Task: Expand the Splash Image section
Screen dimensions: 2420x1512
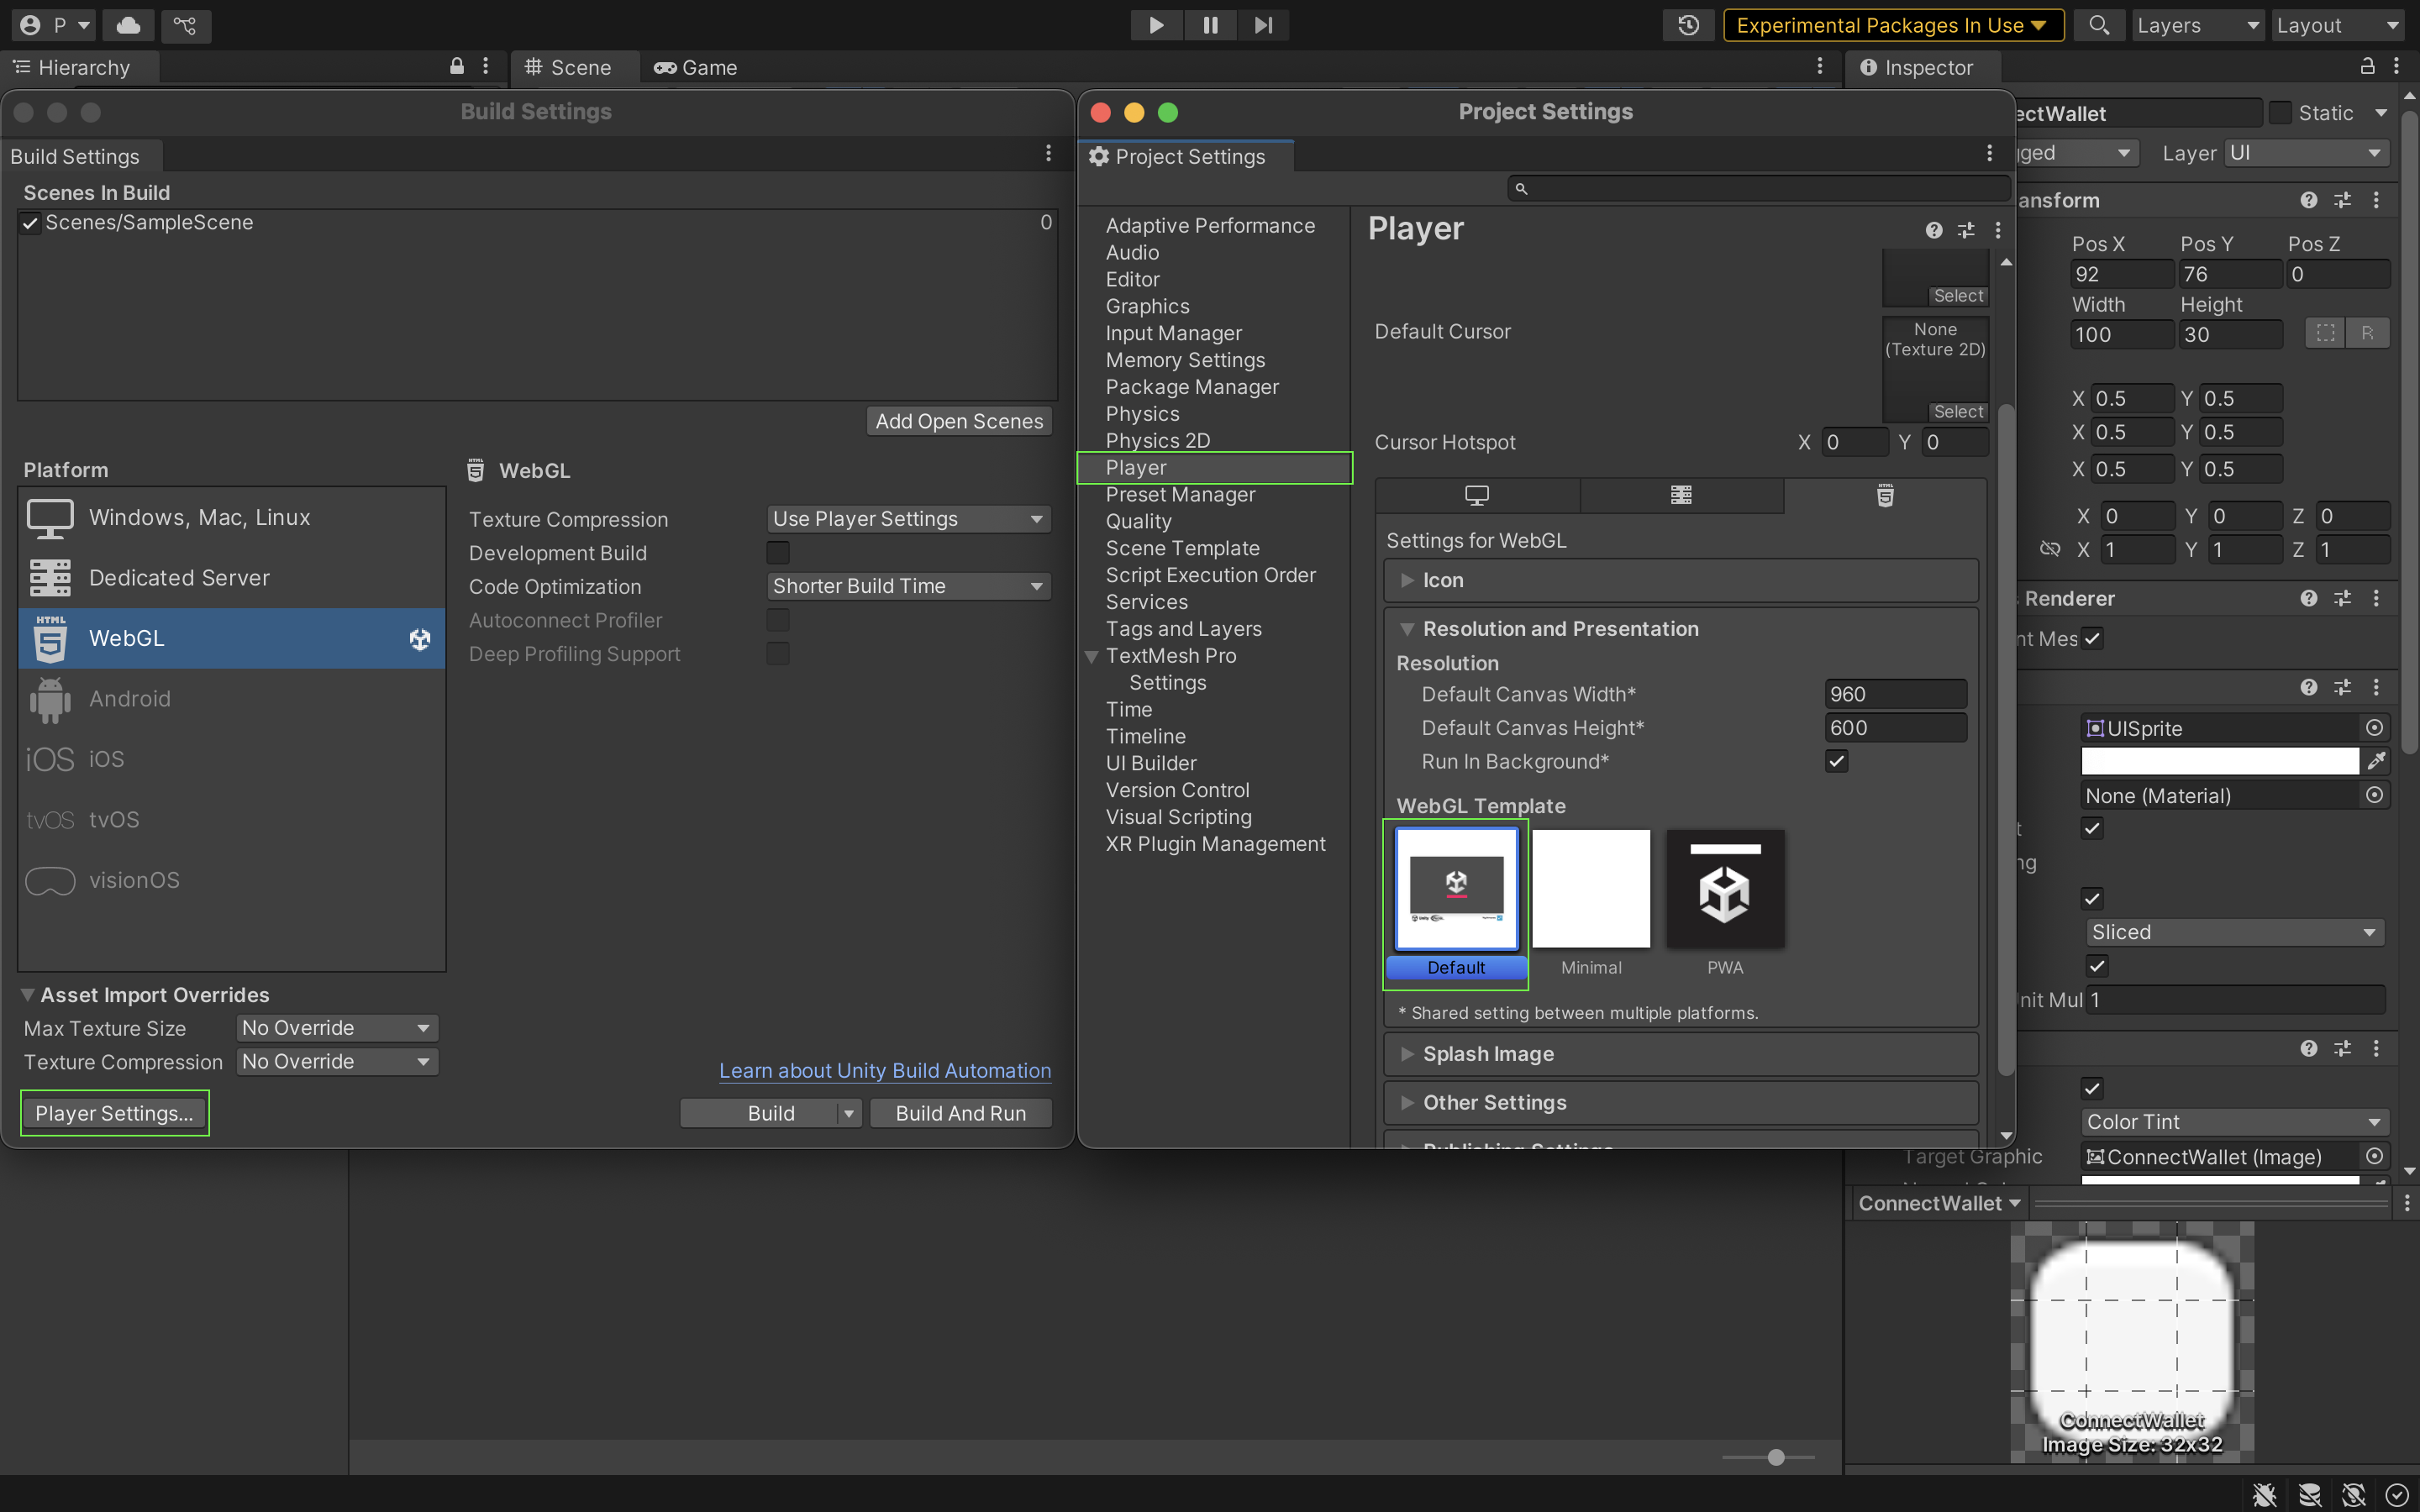Action: pyautogui.click(x=1488, y=1054)
